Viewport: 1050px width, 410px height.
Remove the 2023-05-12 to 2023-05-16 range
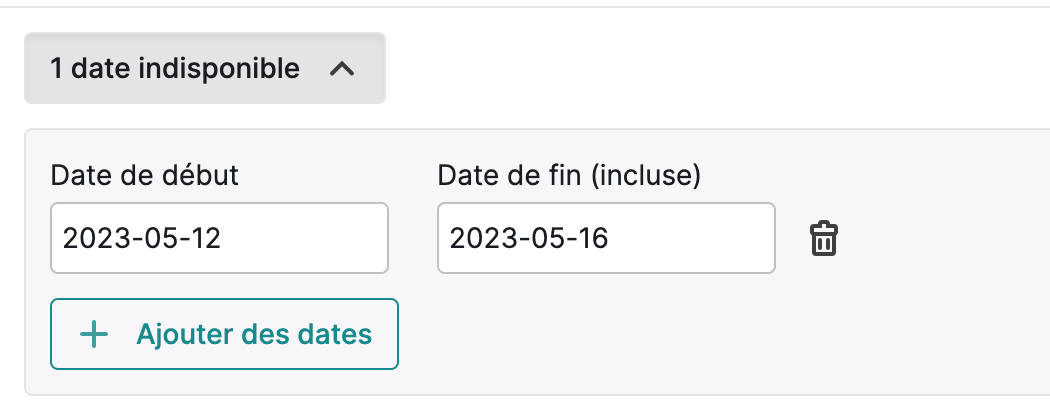(x=824, y=238)
